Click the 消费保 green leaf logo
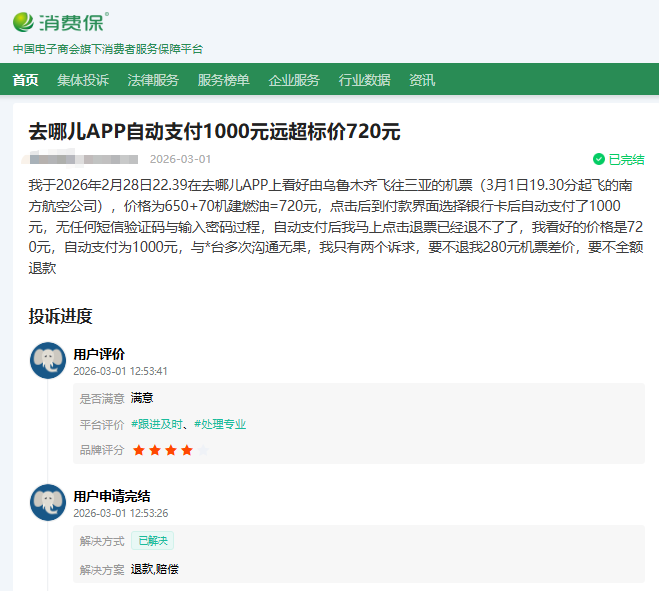 point(24,21)
